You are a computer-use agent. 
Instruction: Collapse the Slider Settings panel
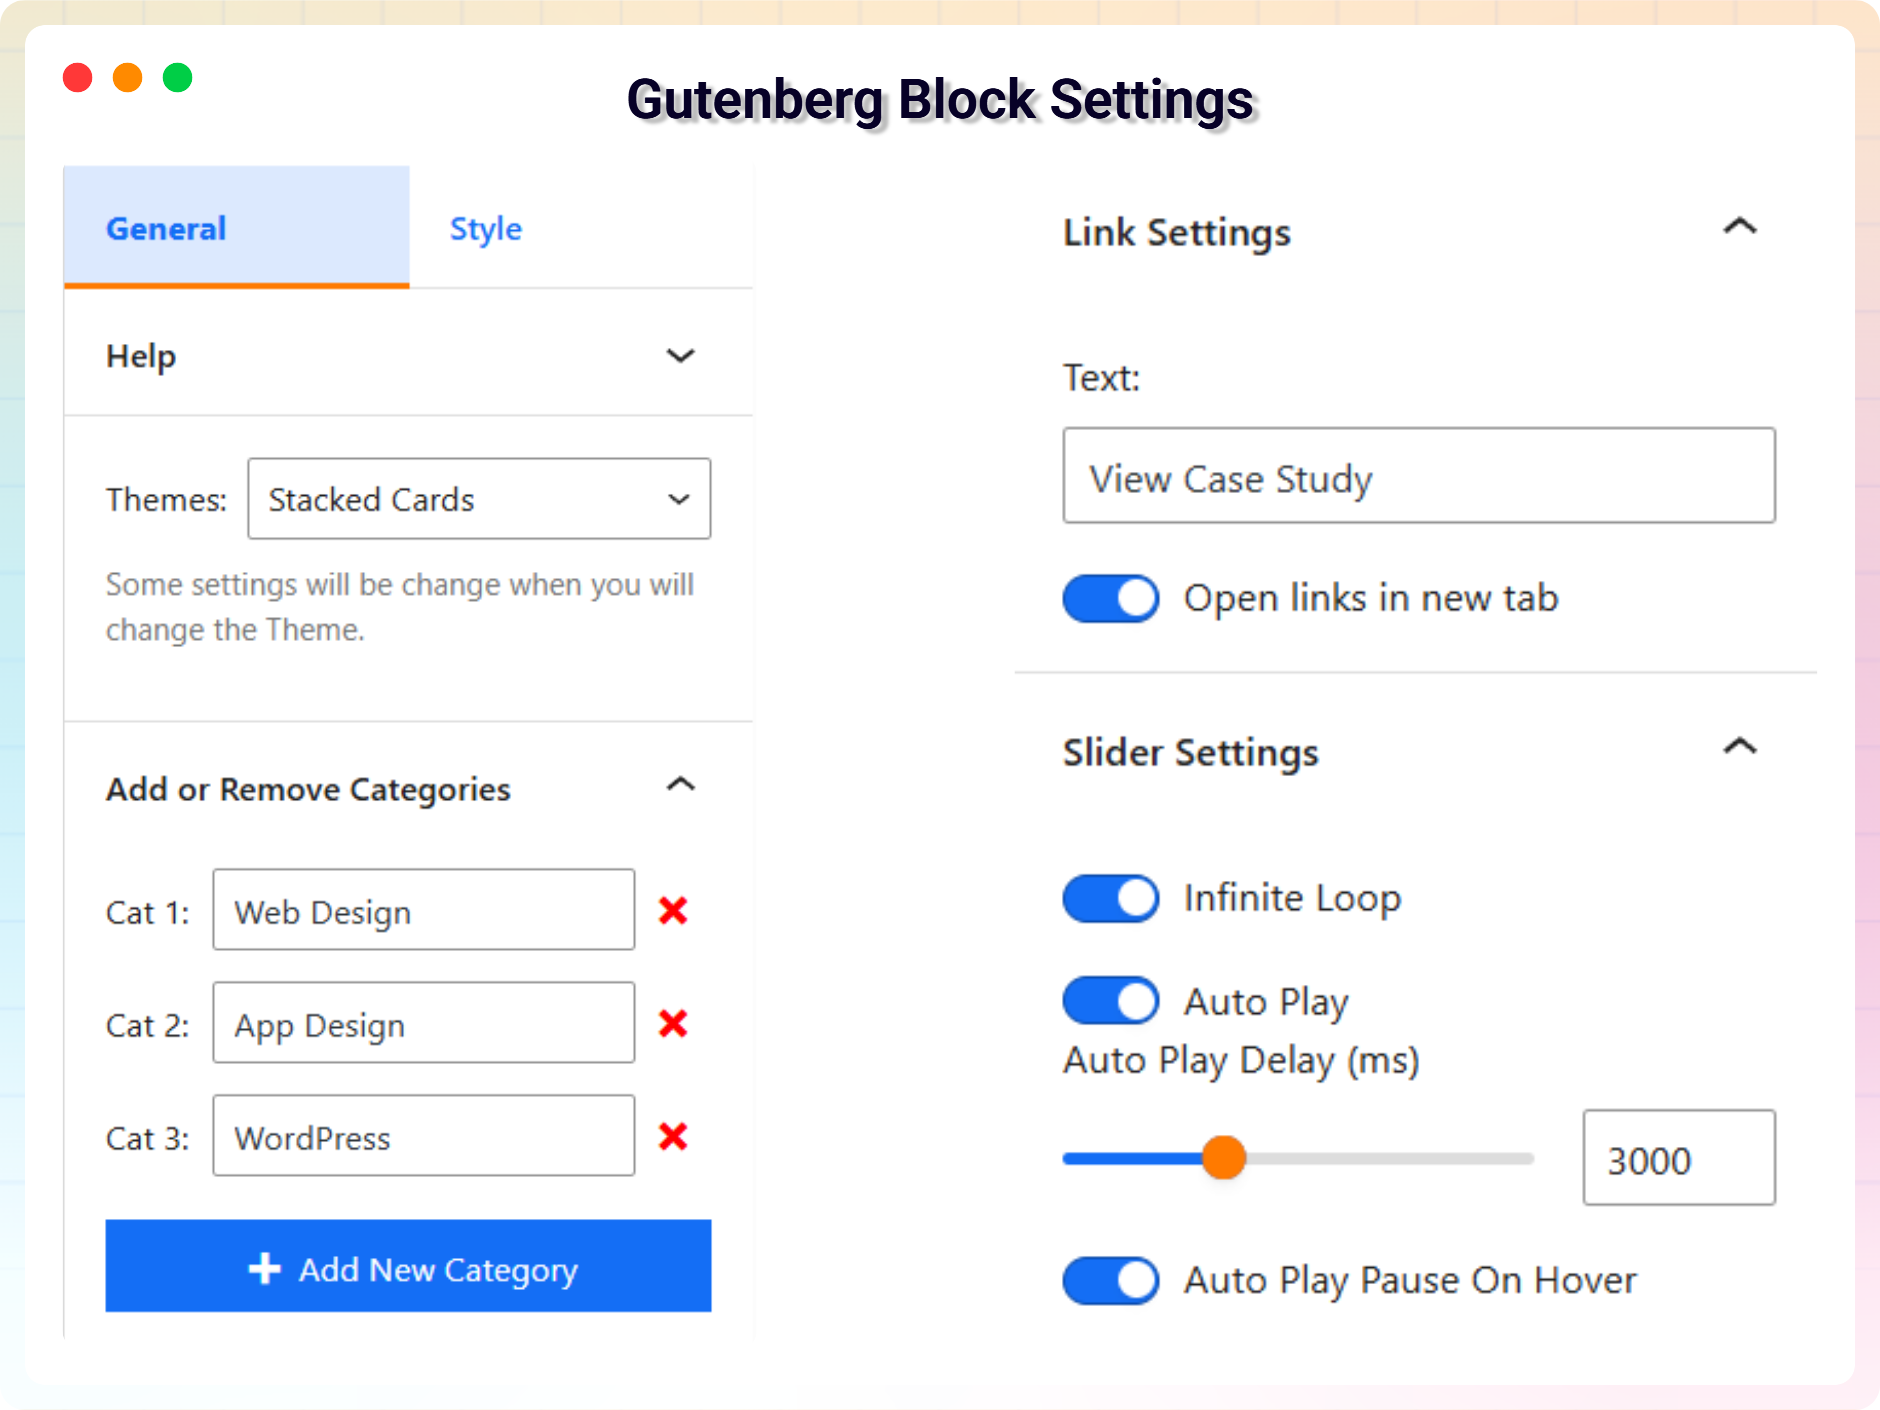[x=1740, y=748]
